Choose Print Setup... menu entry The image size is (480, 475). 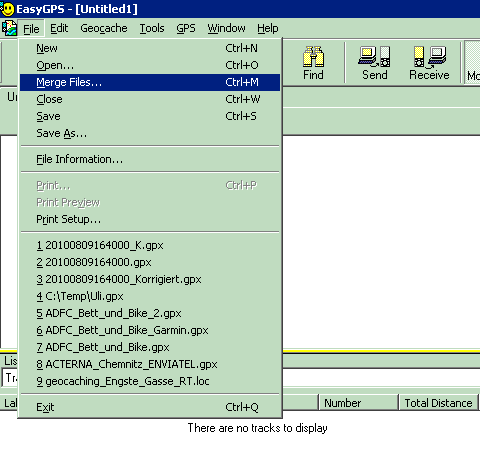point(150,219)
